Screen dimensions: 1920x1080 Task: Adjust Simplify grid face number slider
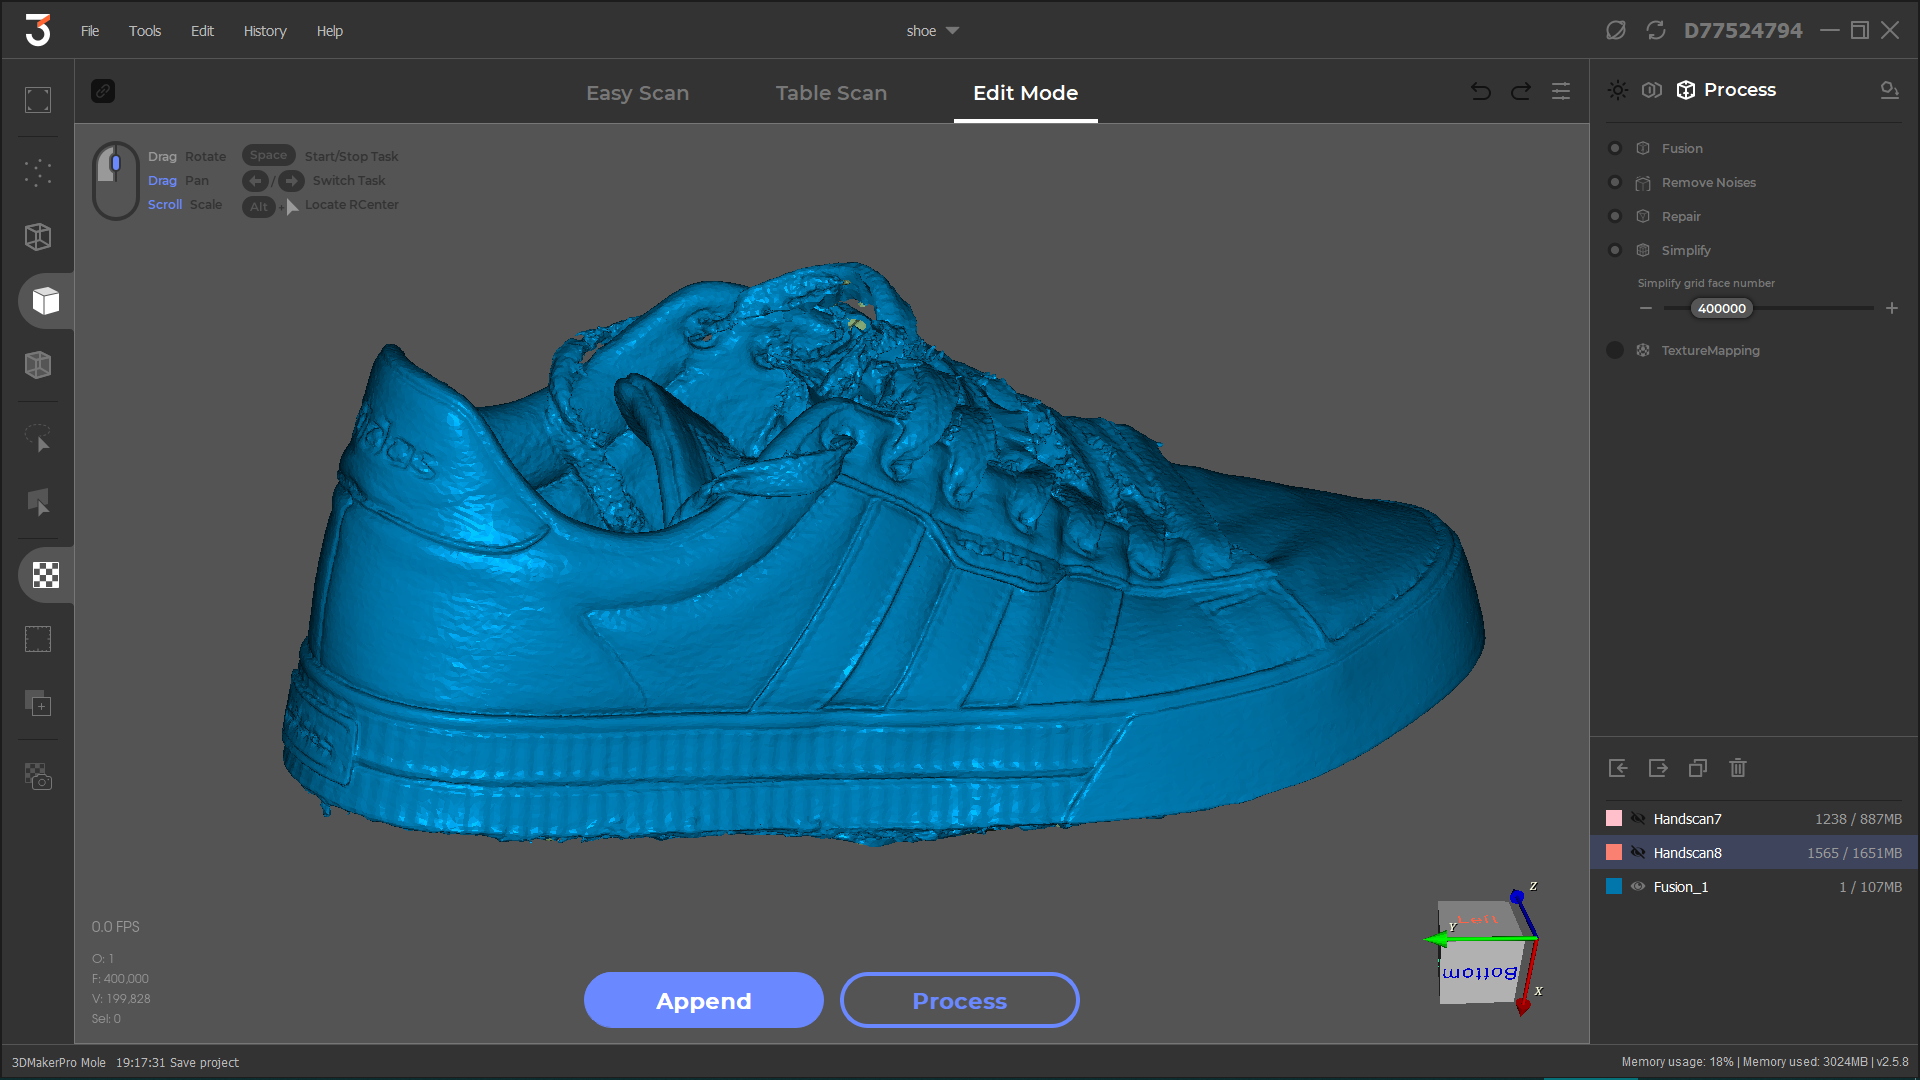click(1721, 307)
